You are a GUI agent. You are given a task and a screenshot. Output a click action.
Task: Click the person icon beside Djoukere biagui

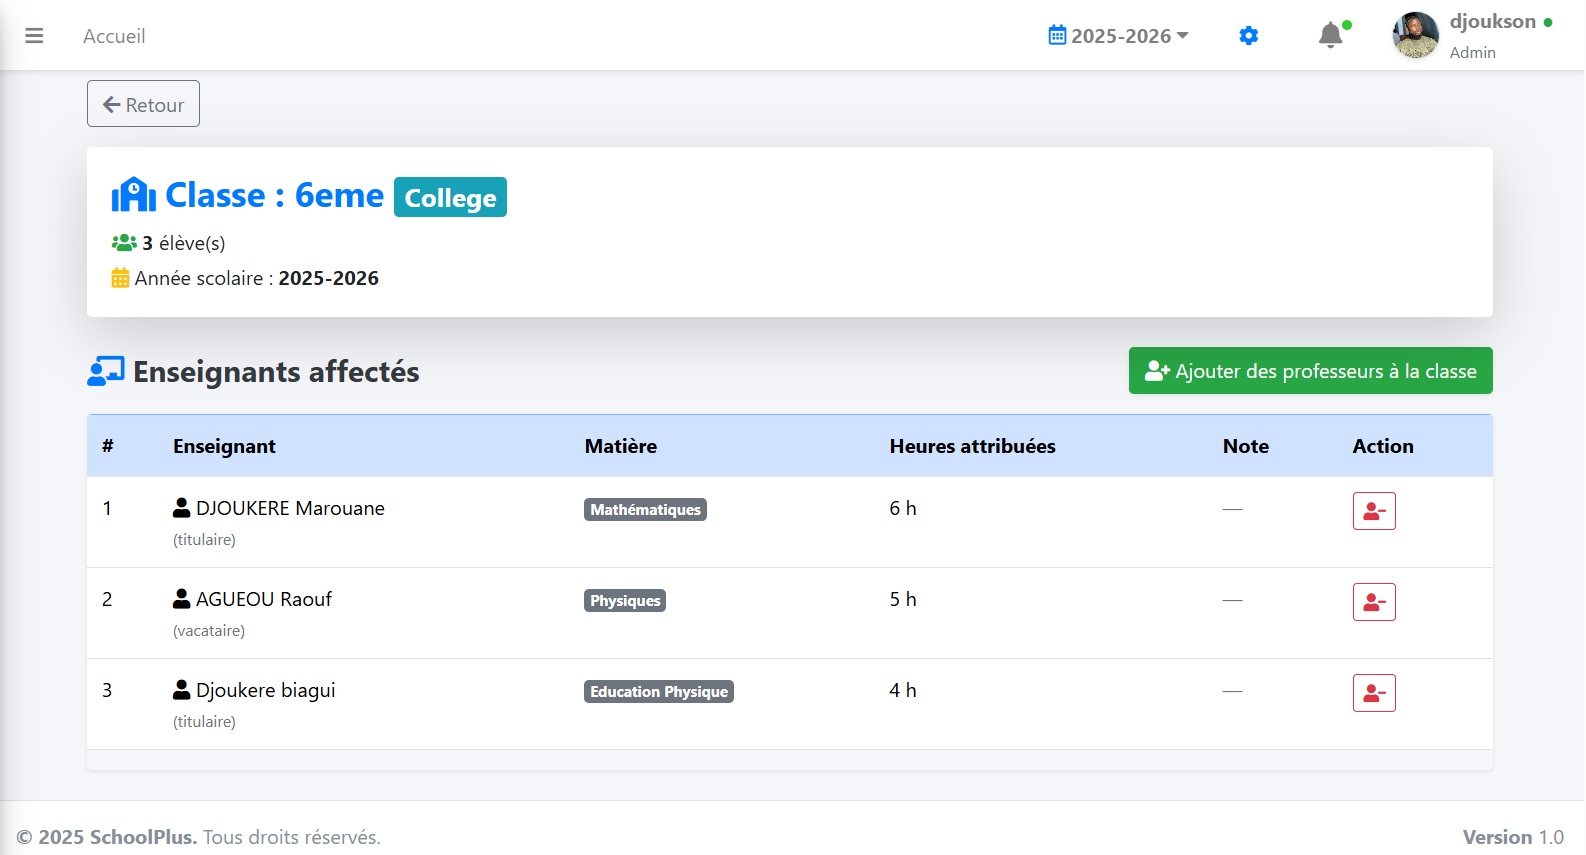[x=181, y=690]
